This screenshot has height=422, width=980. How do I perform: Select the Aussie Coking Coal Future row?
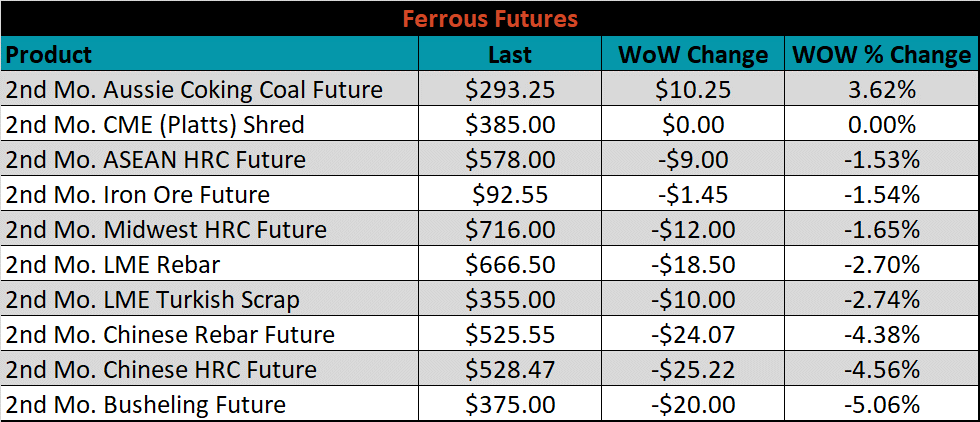[490, 89]
